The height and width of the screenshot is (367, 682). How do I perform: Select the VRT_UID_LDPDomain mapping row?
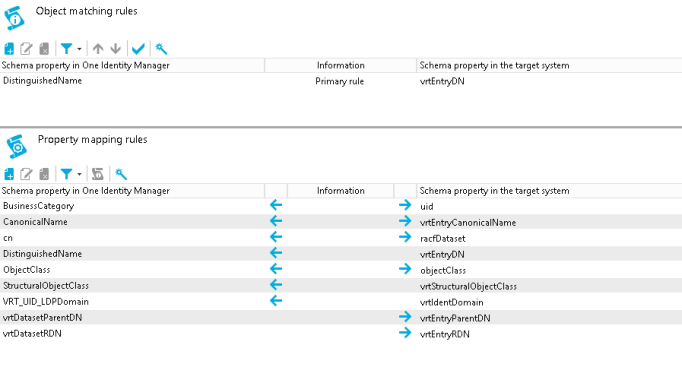[341, 301]
